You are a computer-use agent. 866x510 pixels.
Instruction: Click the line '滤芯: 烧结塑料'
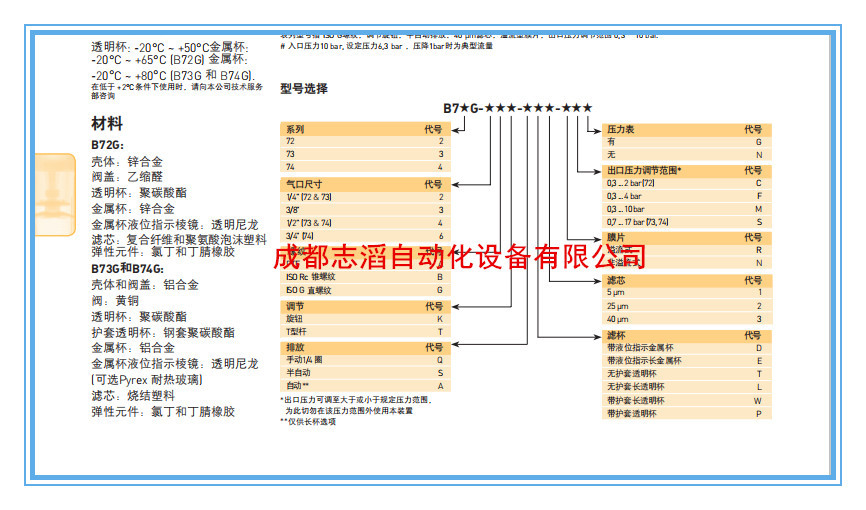coord(133,396)
